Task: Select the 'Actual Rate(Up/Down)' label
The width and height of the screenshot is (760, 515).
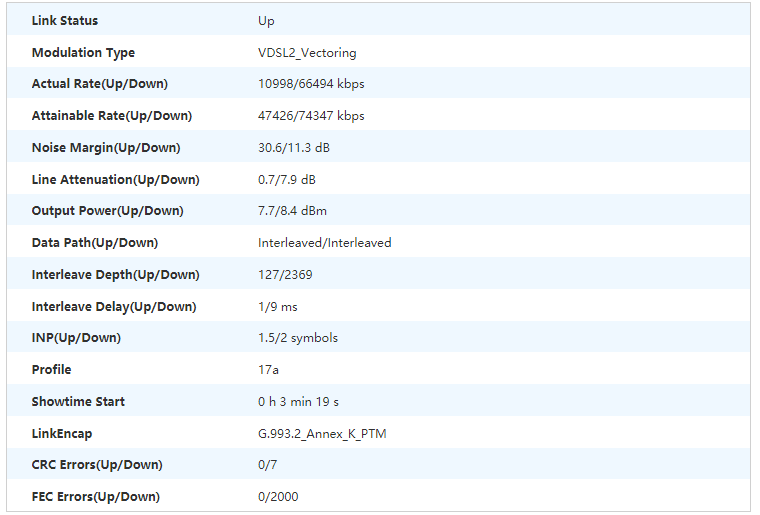Action: [x=100, y=84]
